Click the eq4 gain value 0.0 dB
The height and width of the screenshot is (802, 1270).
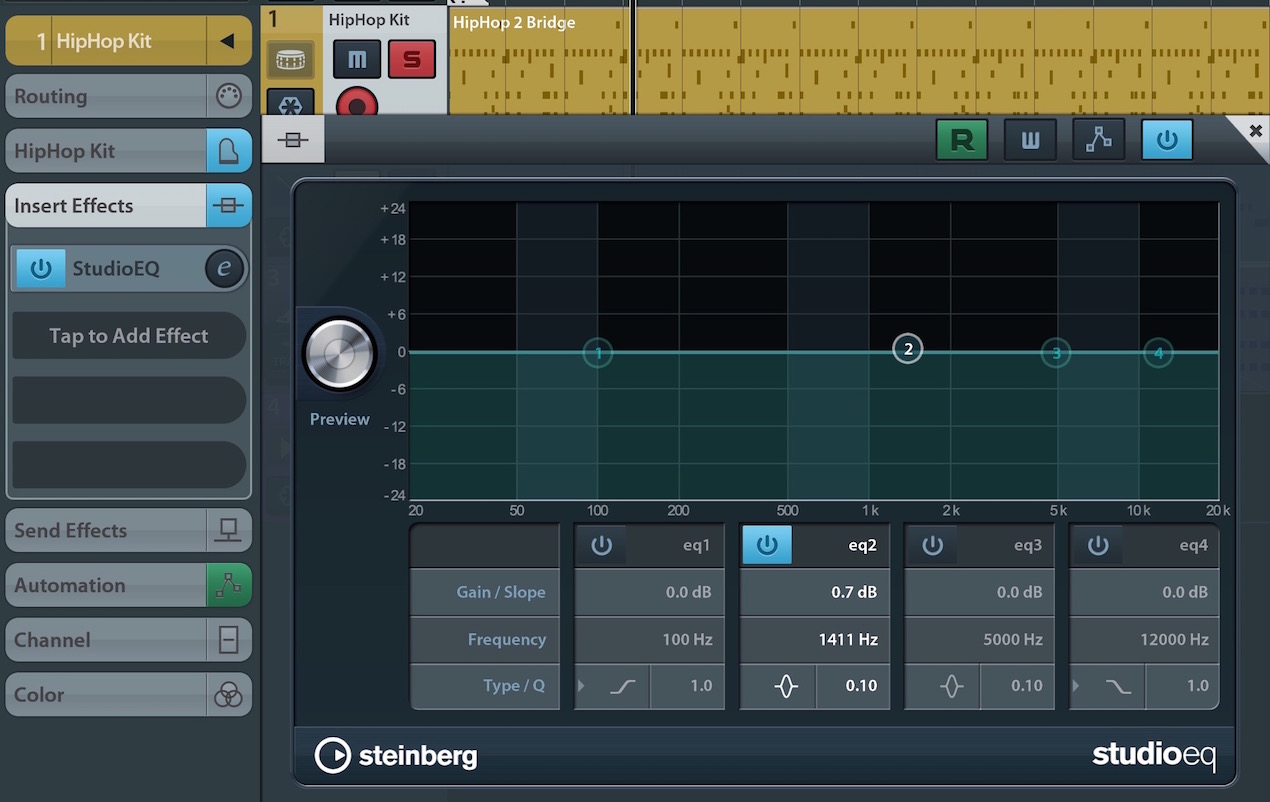coord(1145,592)
